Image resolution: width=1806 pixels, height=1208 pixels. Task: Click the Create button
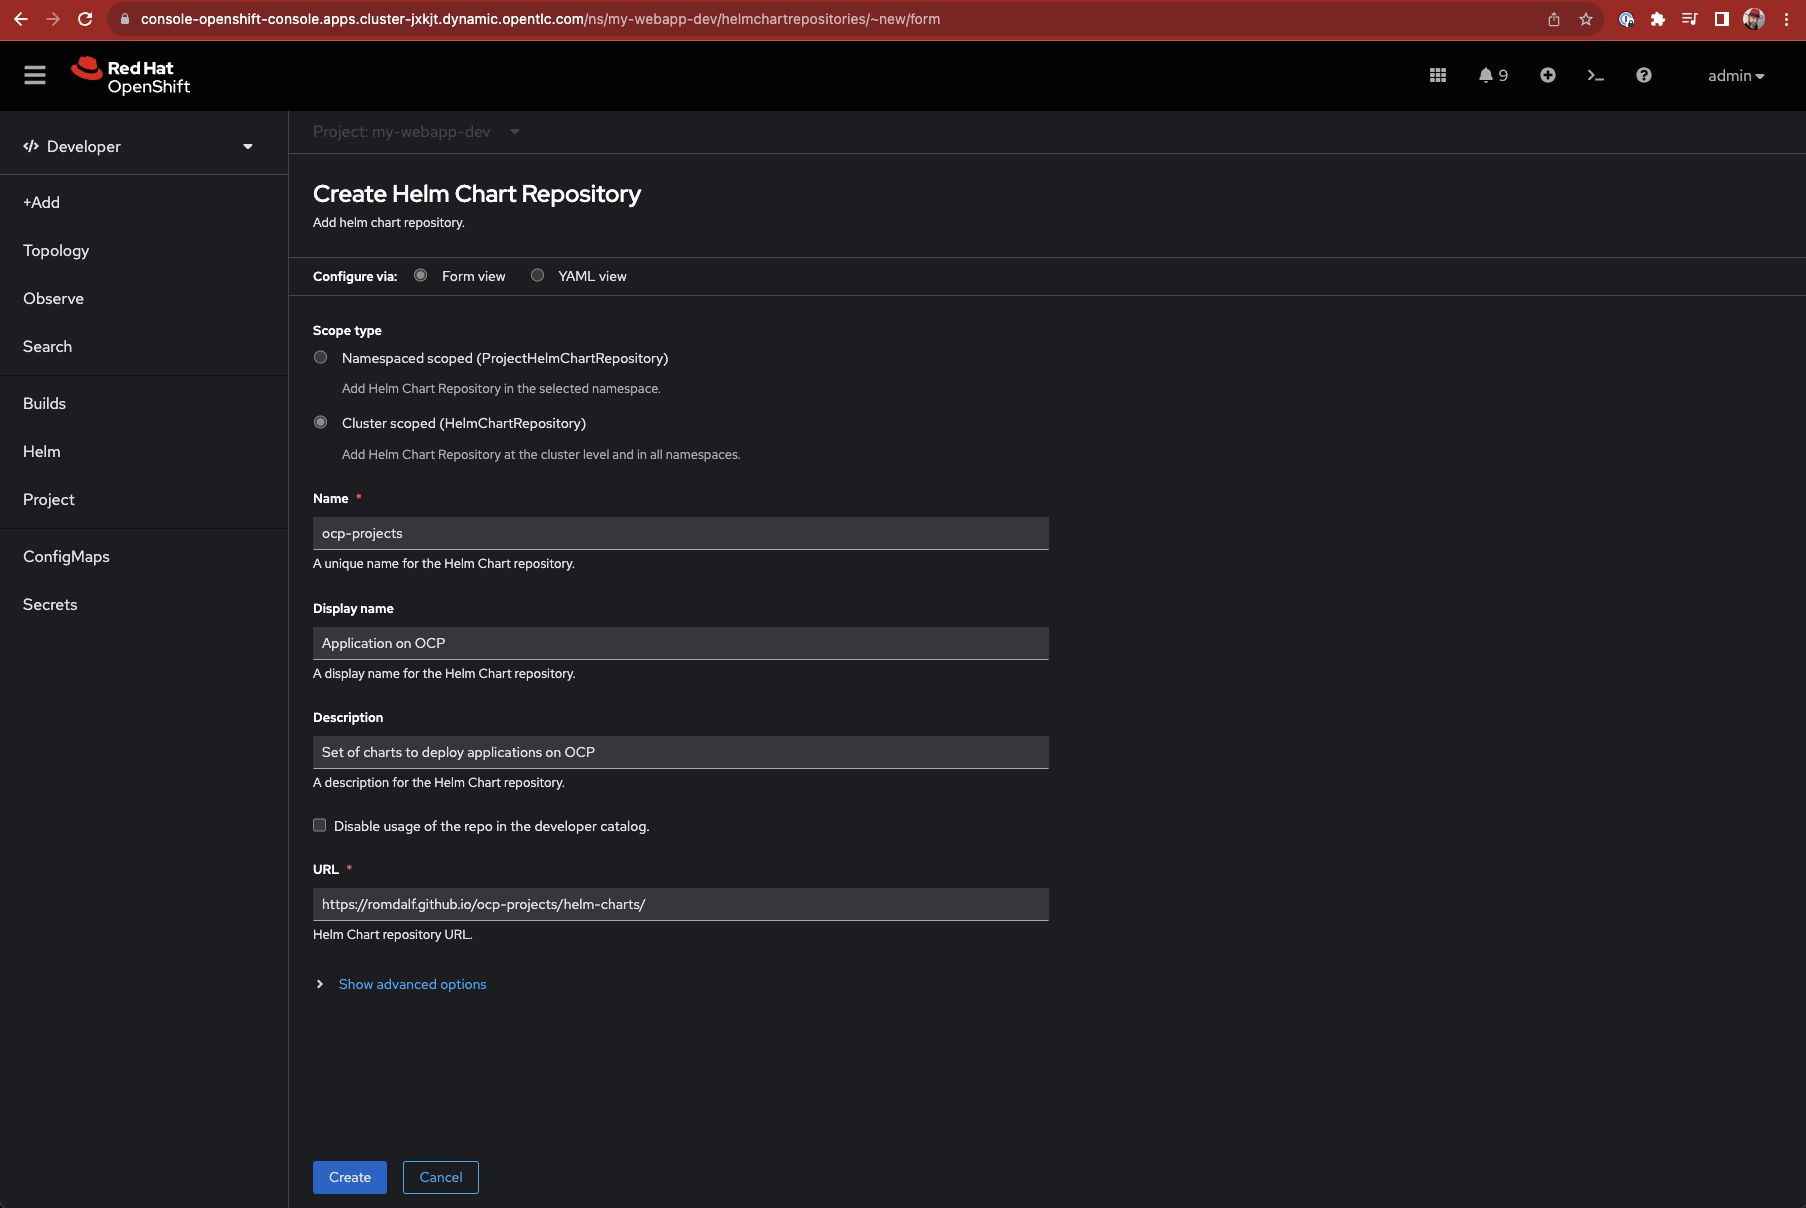[350, 1178]
